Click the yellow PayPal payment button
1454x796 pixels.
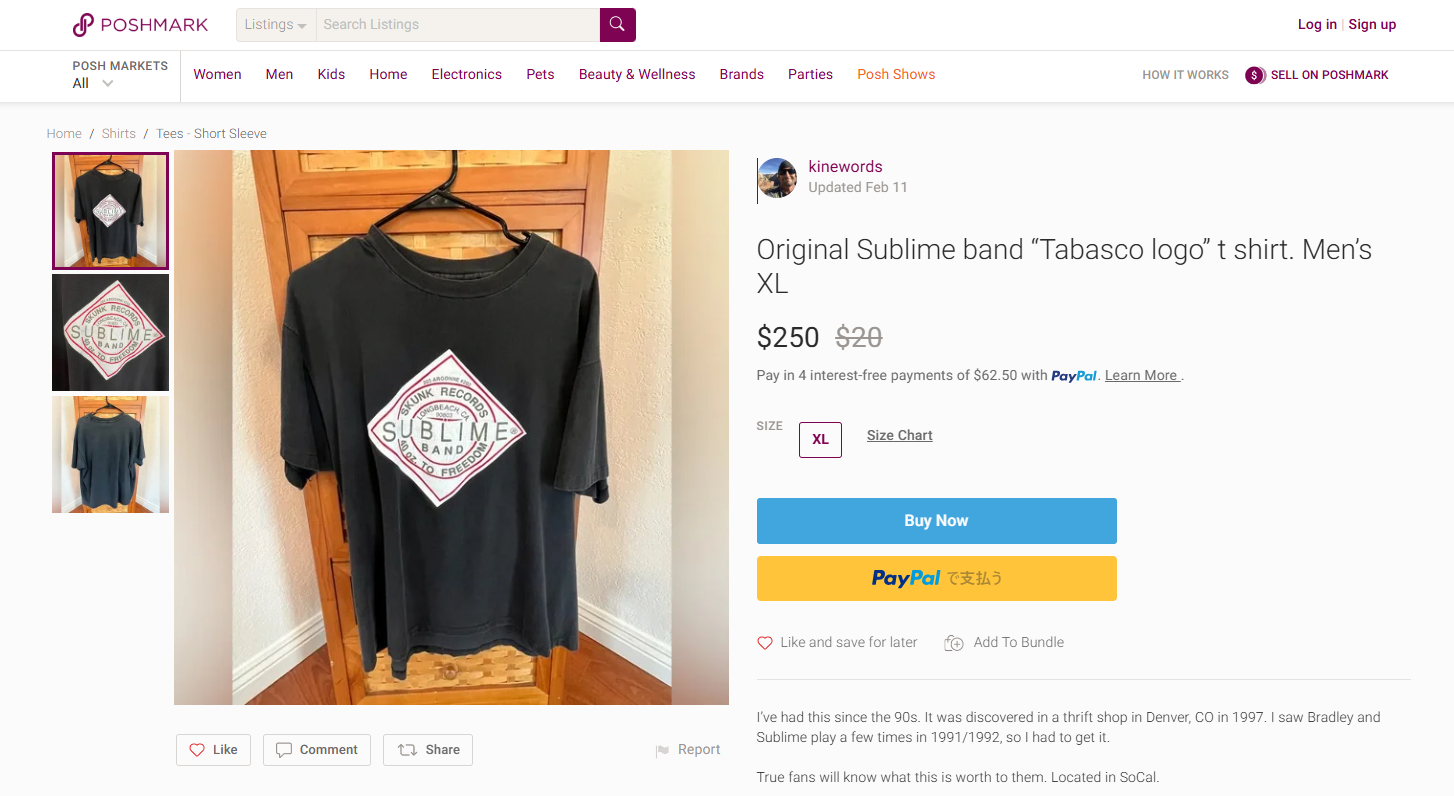pos(936,578)
